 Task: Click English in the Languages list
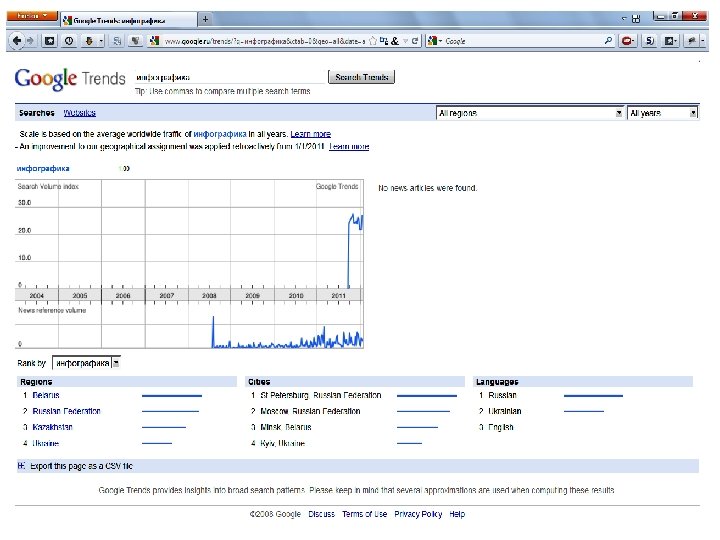pyautogui.click(x=501, y=427)
